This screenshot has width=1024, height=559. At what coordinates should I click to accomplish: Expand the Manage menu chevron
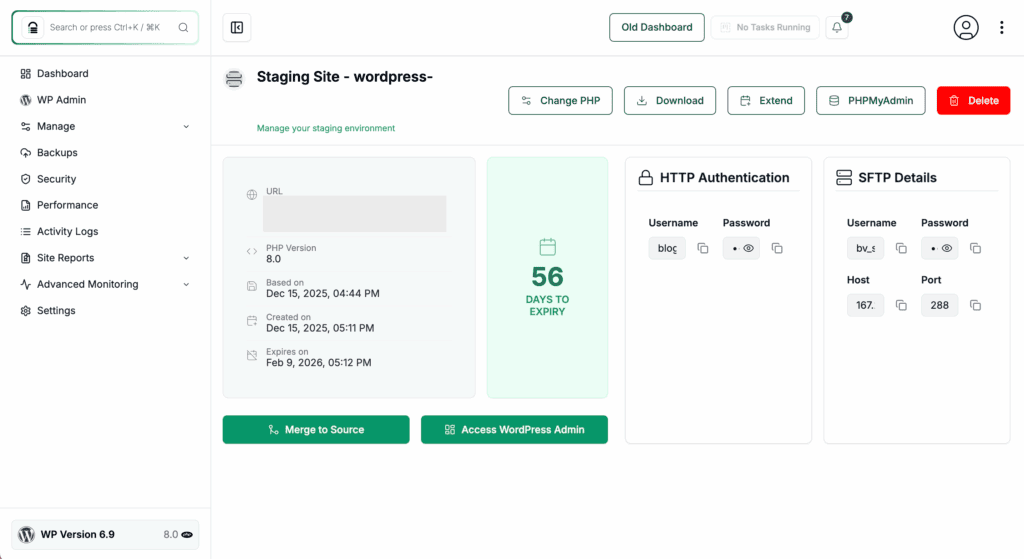(x=186, y=127)
